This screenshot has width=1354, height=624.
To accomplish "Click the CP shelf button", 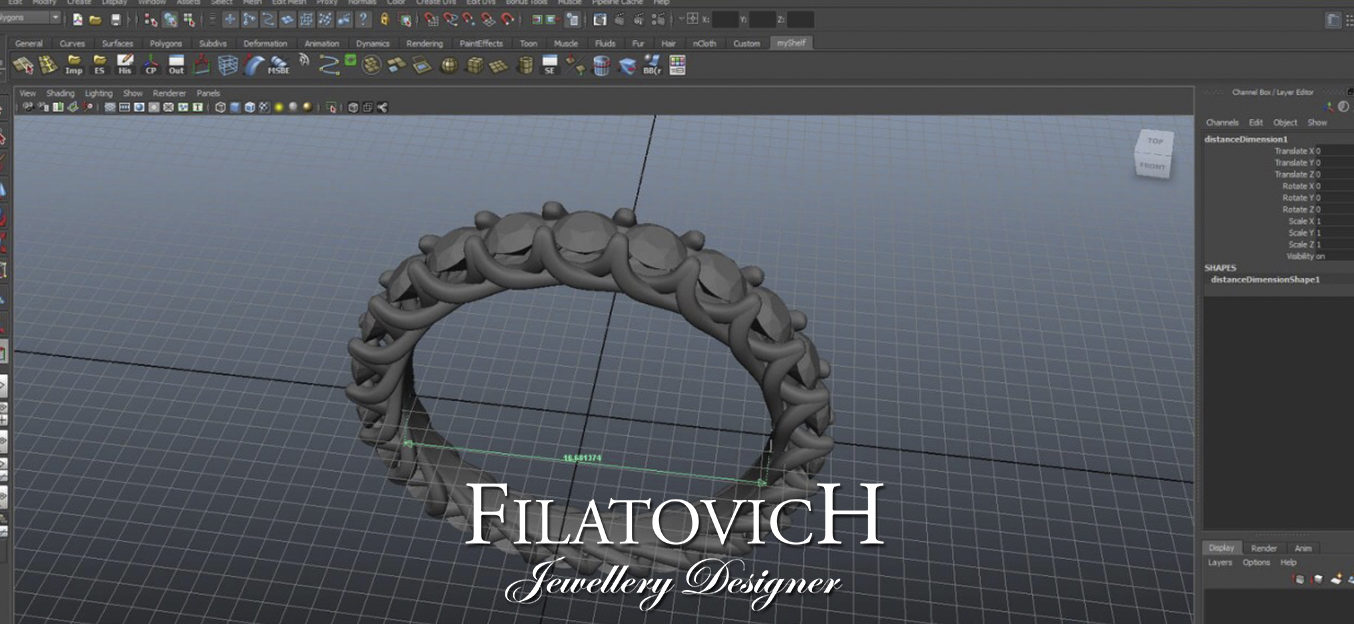I will pos(151,65).
